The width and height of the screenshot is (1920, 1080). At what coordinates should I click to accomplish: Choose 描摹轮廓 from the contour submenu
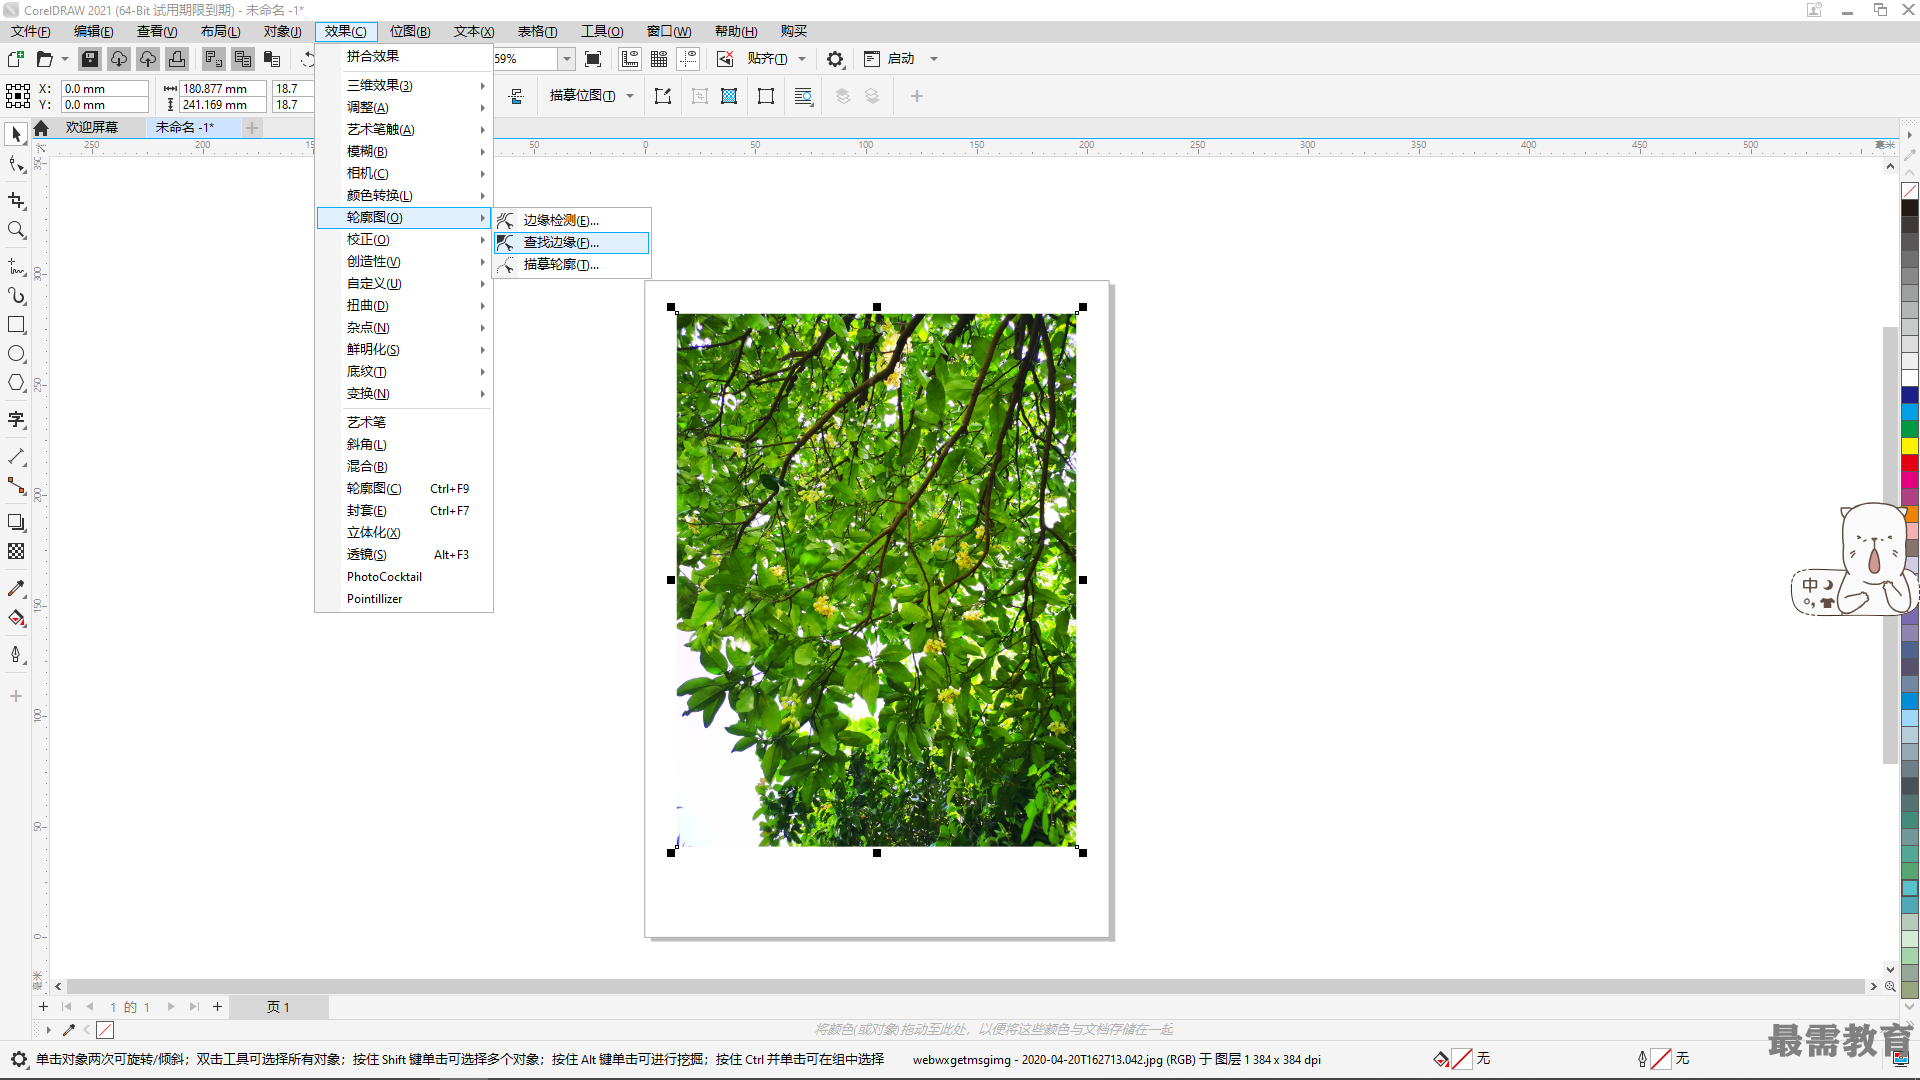click(572, 264)
